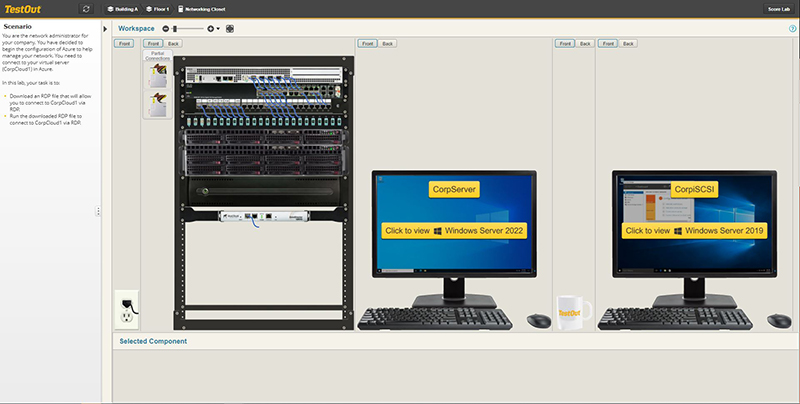Screen dimensions: 800x404
Task: Click the Selected Component heading
Action: 153,341
